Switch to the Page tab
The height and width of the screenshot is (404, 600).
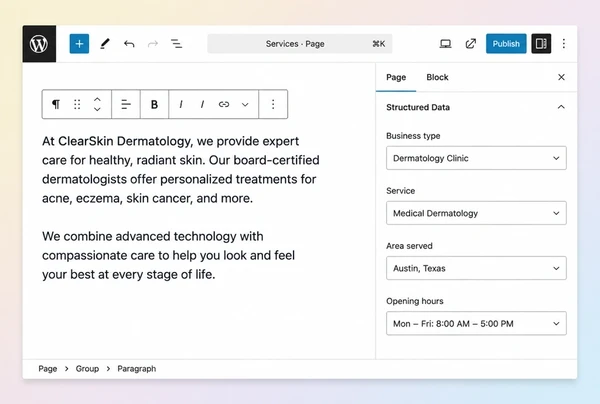point(396,77)
